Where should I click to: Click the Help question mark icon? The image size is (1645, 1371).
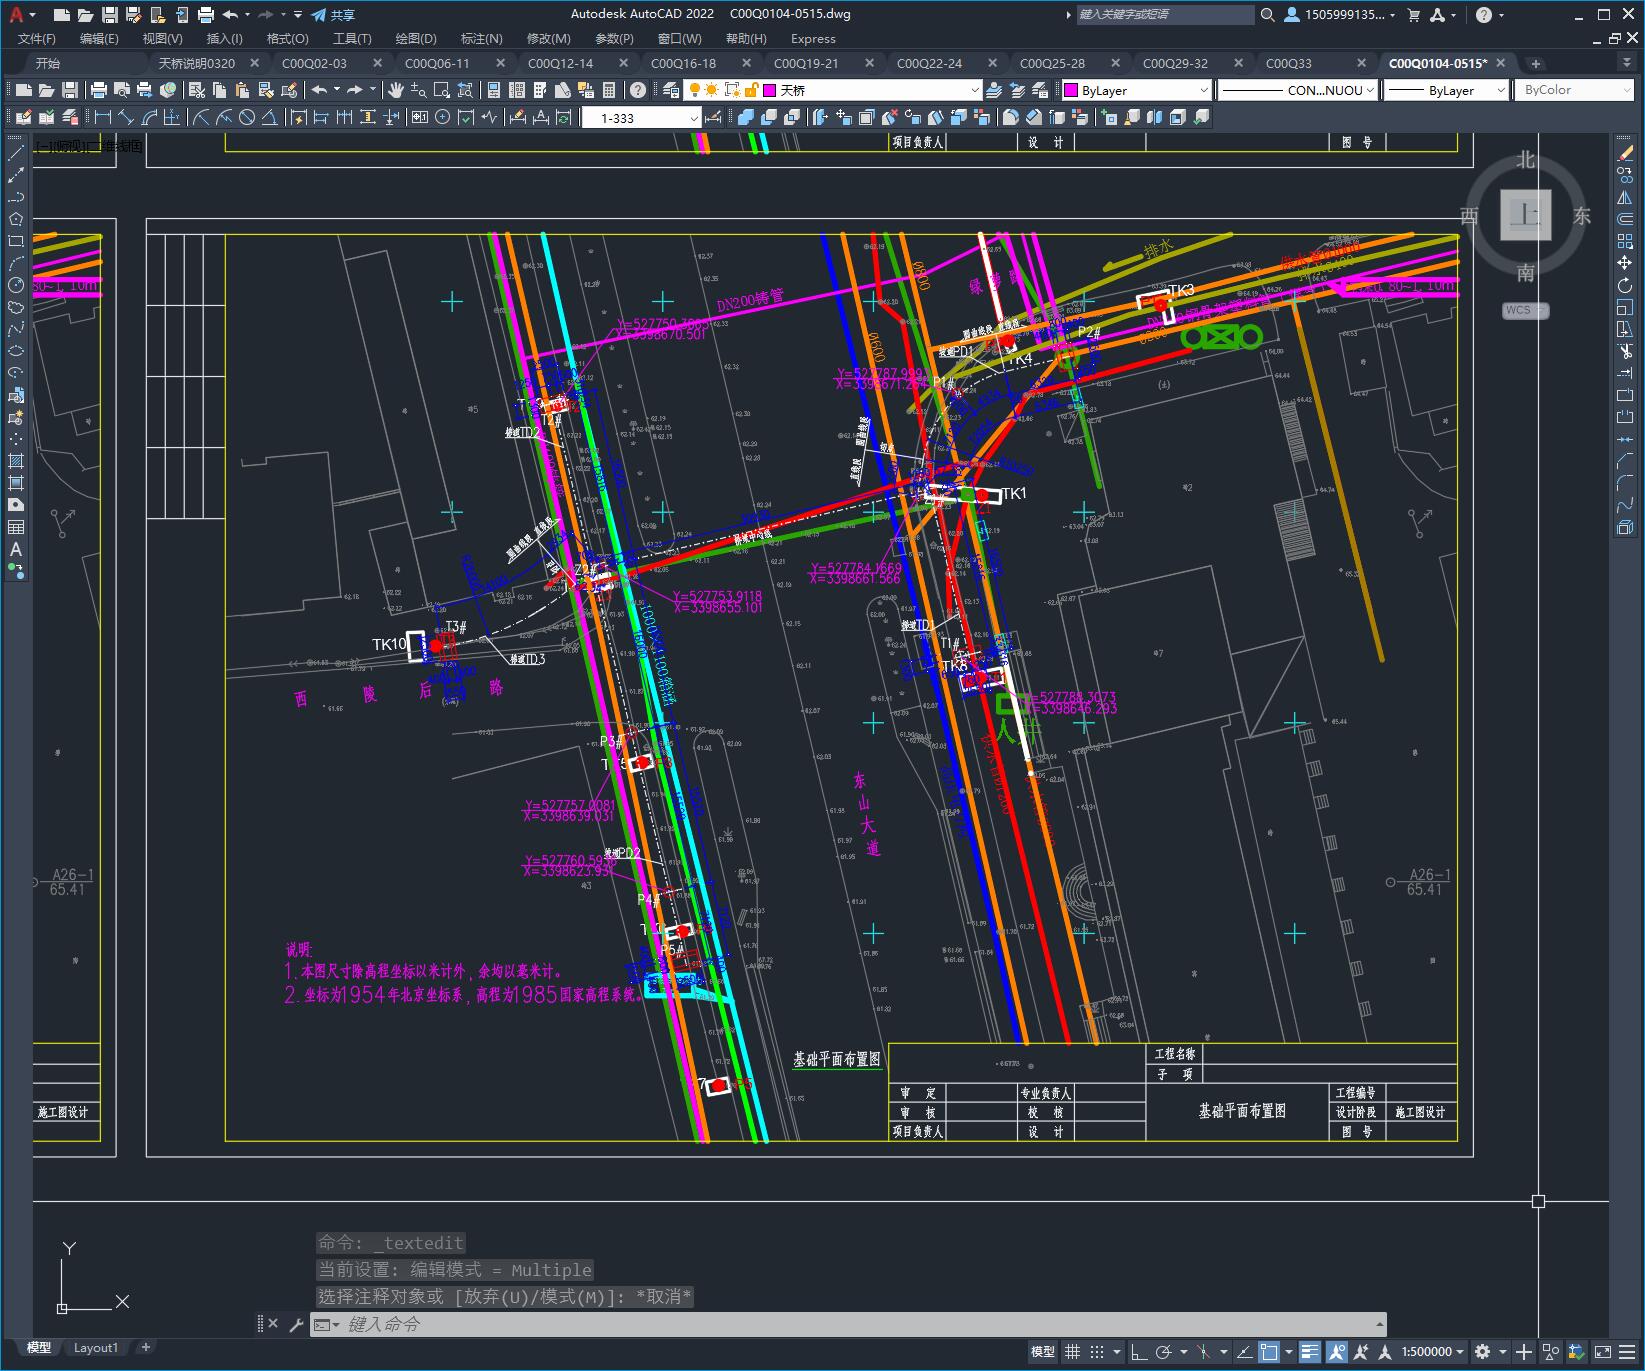click(x=638, y=90)
